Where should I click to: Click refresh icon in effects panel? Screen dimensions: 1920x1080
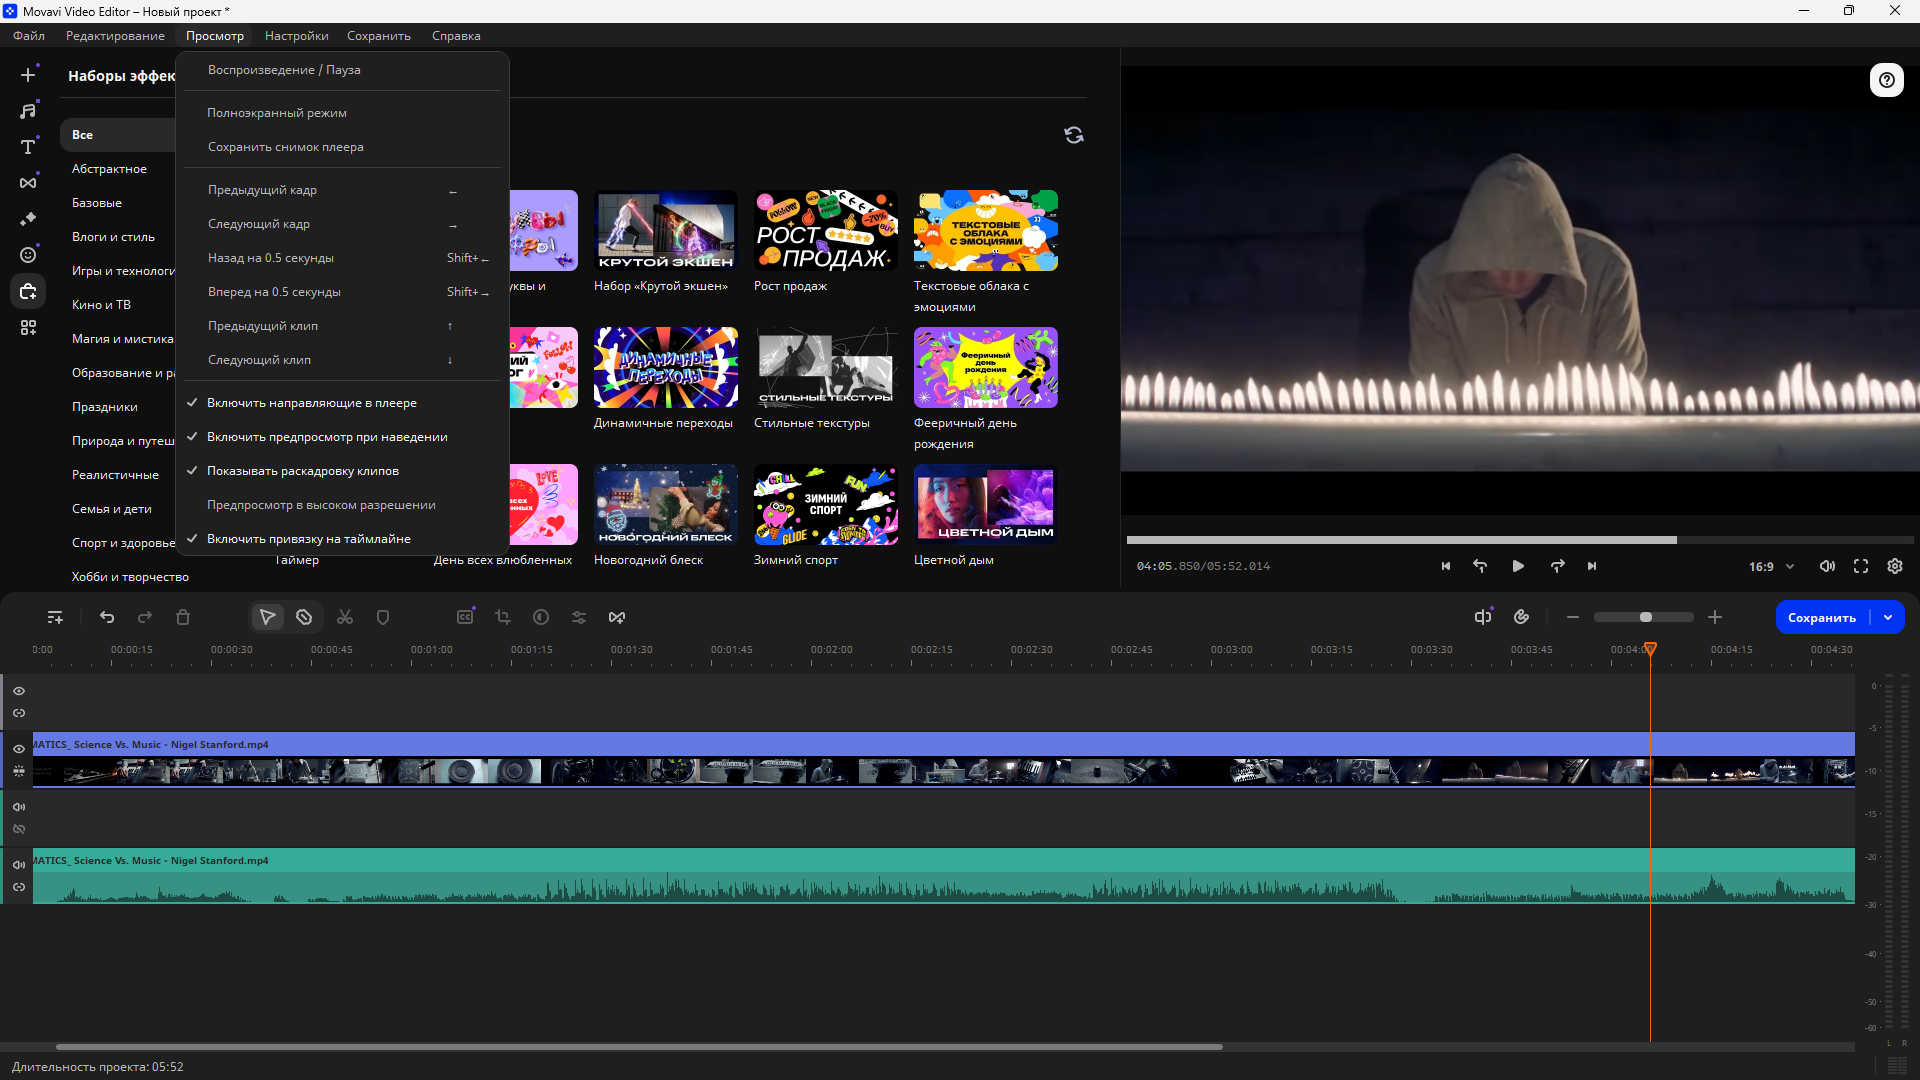coord(1074,135)
